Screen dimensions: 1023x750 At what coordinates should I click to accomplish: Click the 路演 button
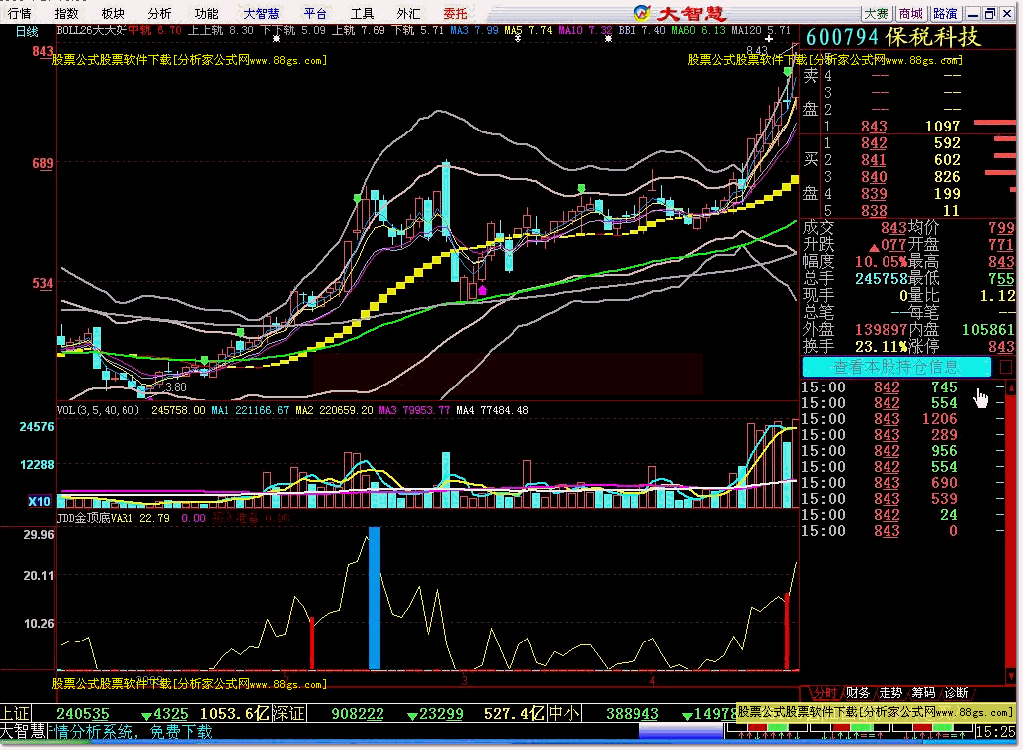(x=945, y=14)
